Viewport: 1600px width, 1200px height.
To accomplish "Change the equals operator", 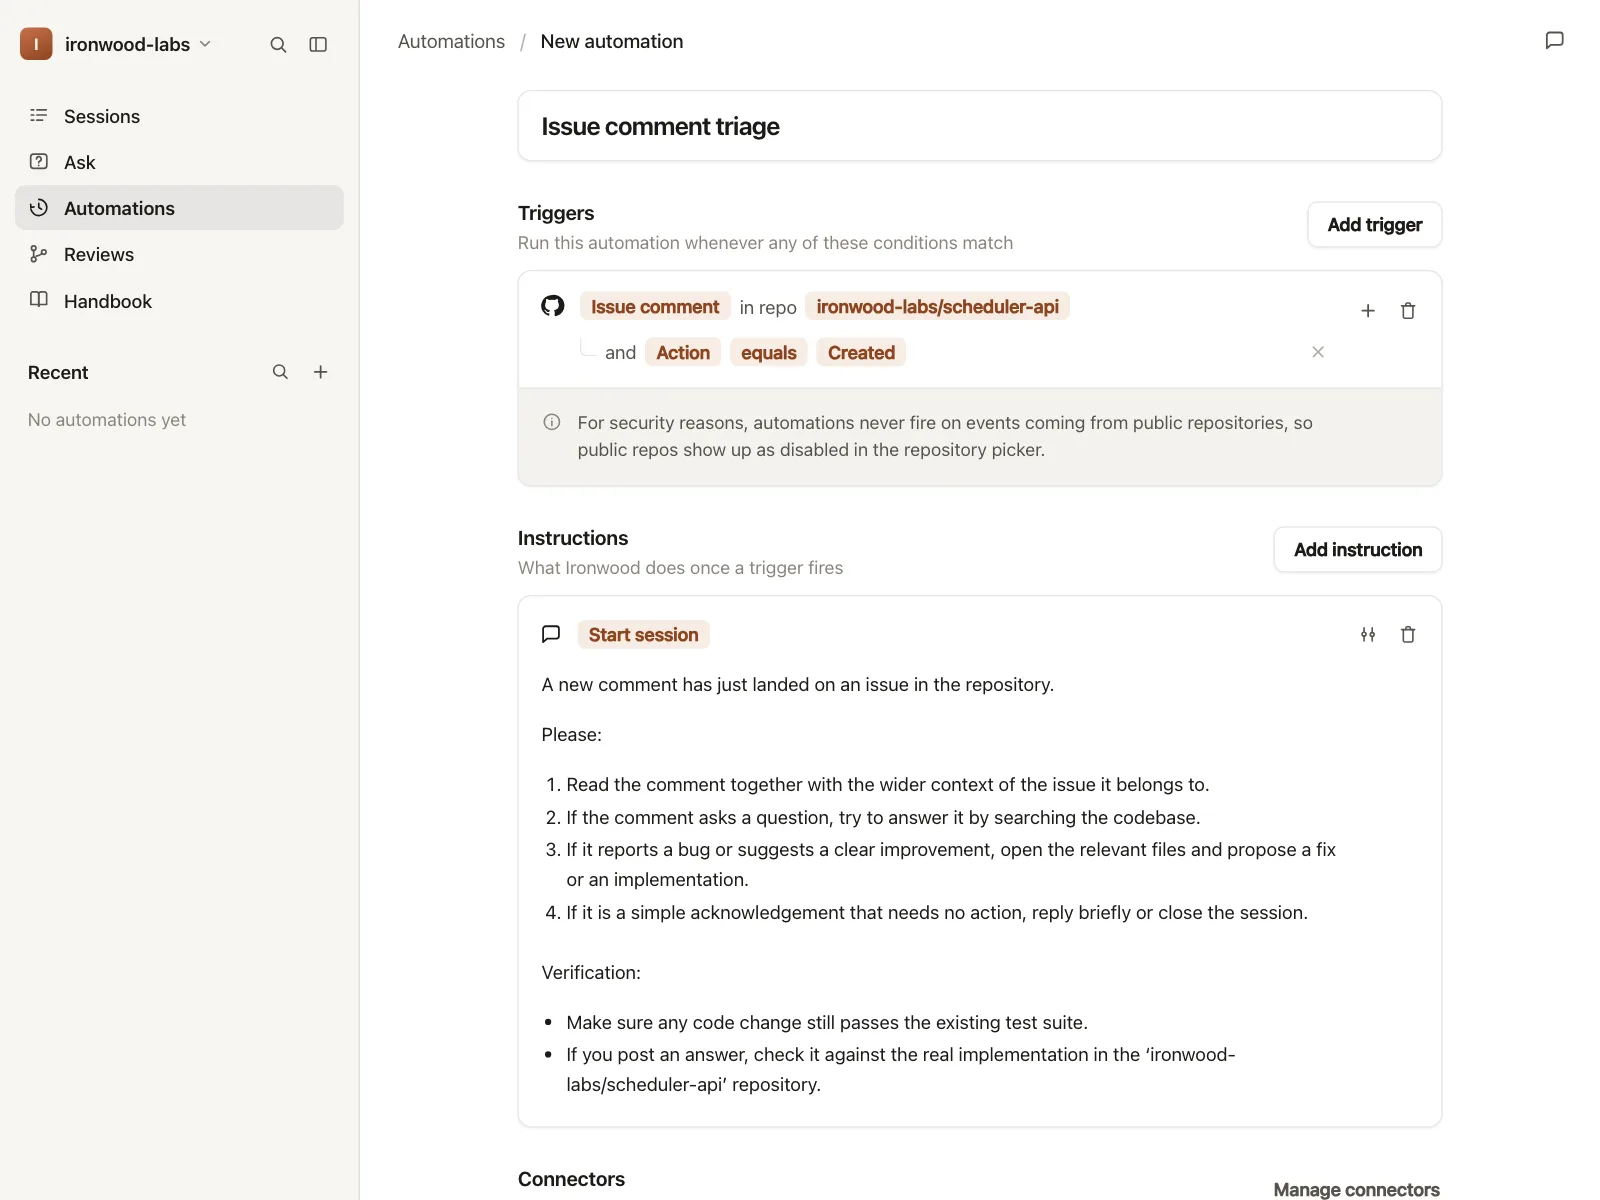I will click(768, 353).
